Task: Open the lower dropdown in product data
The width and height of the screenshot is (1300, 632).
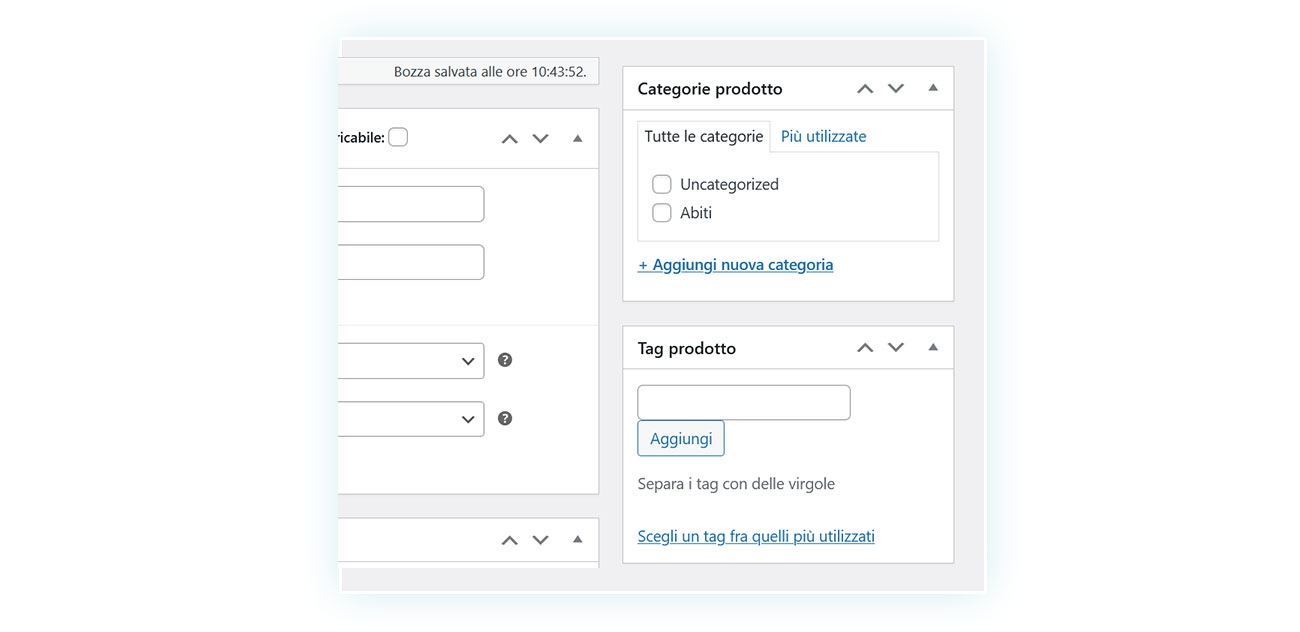Action: pyautogui.click(x=412, y=419)
